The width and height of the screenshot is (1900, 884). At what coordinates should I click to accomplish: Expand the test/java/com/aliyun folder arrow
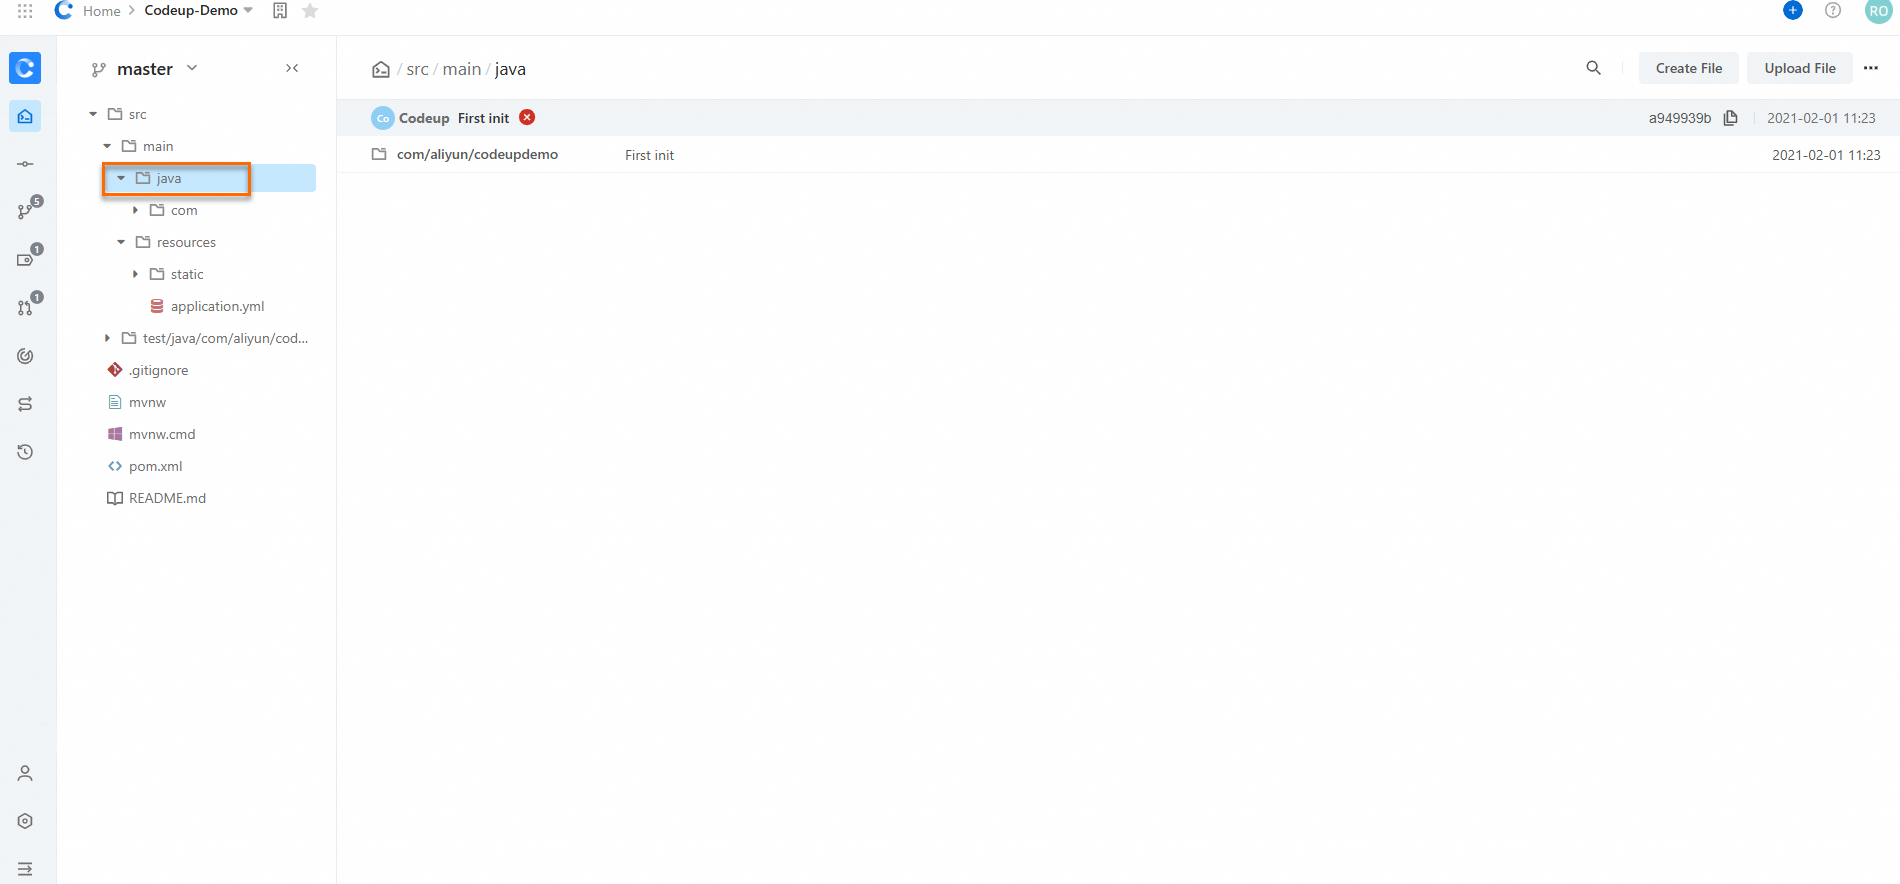107,338
